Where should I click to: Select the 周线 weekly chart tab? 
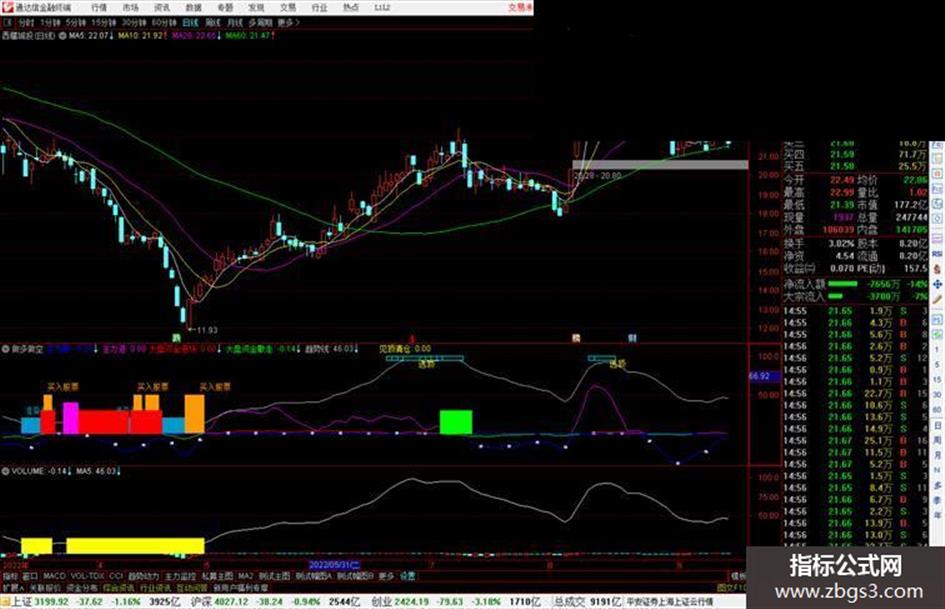click(213, 22)
